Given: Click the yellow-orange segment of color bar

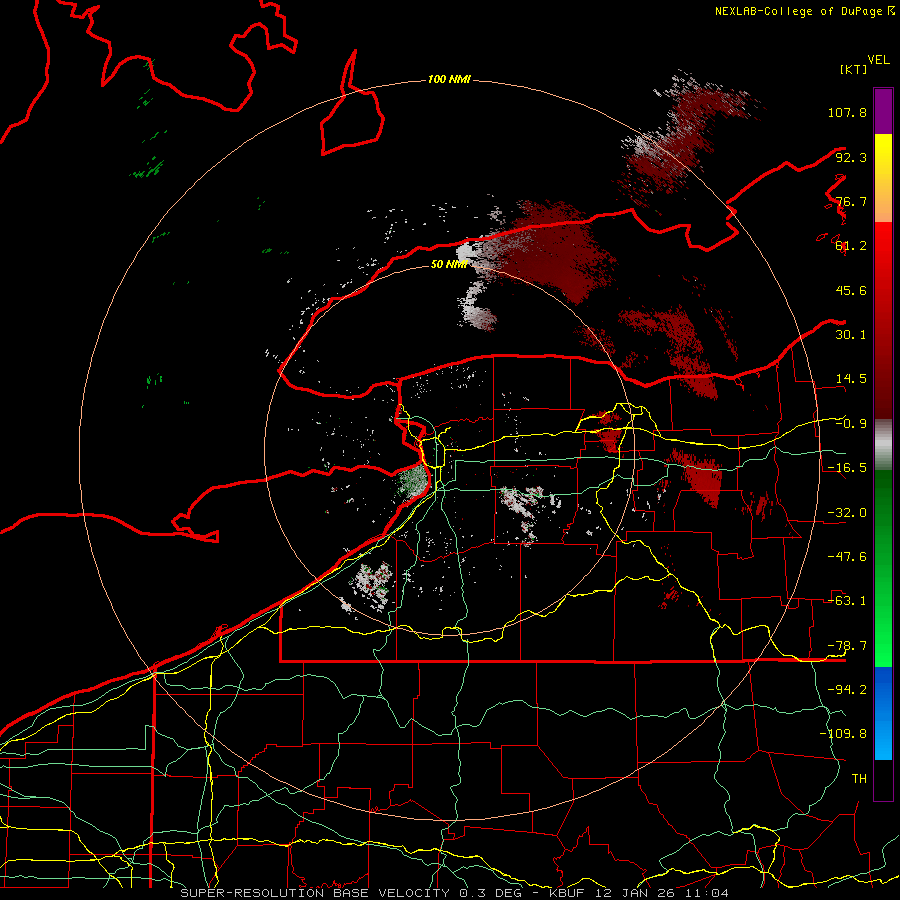Looking at the screenshot, I should [x=883, y=178].
